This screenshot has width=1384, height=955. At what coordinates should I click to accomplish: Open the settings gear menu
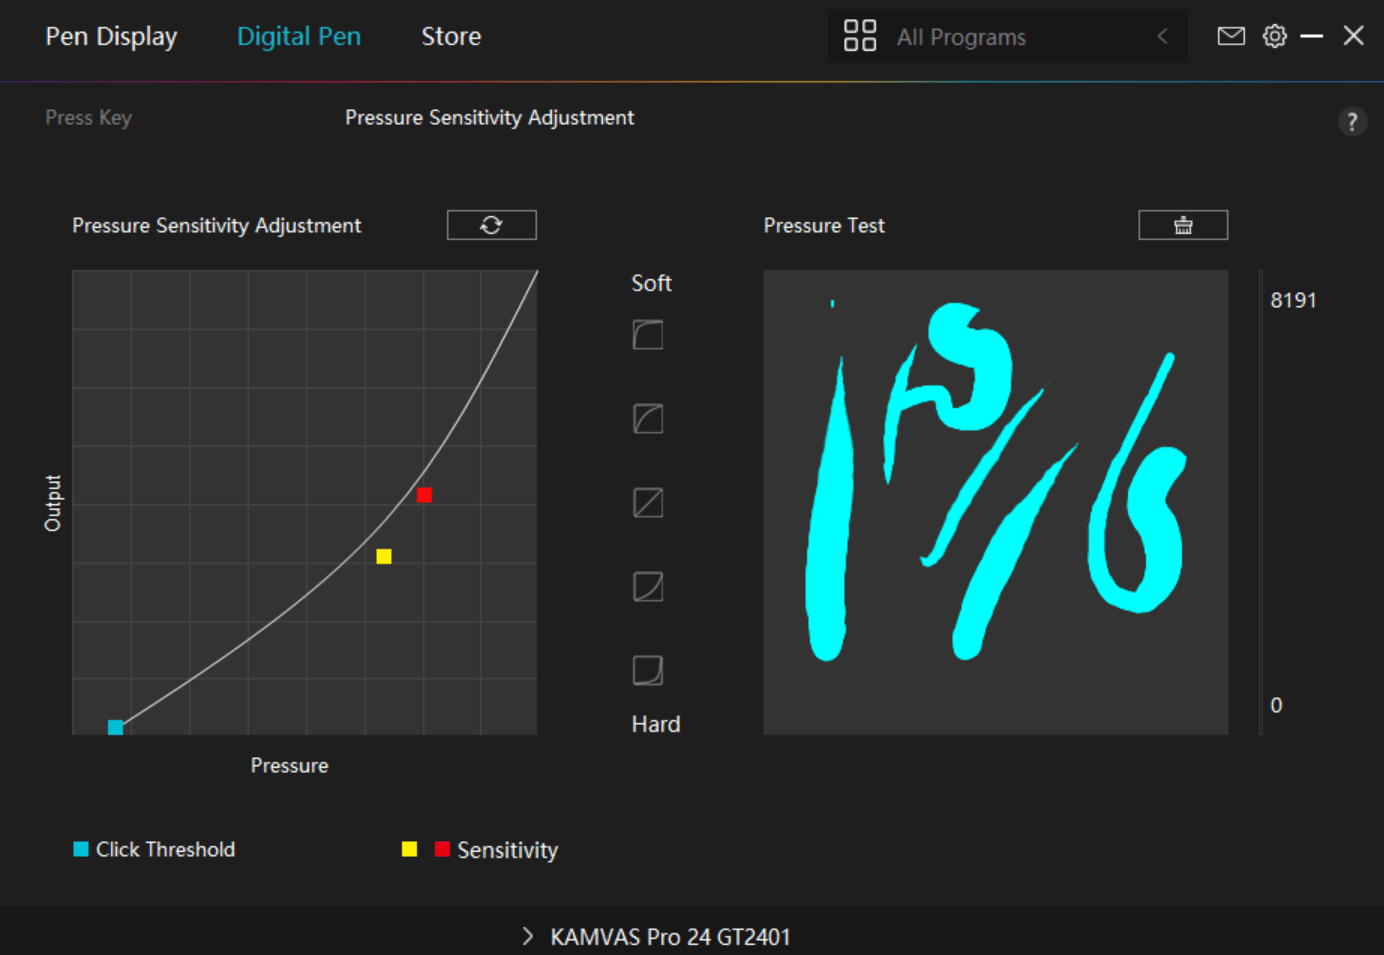tap(1274, 35)
